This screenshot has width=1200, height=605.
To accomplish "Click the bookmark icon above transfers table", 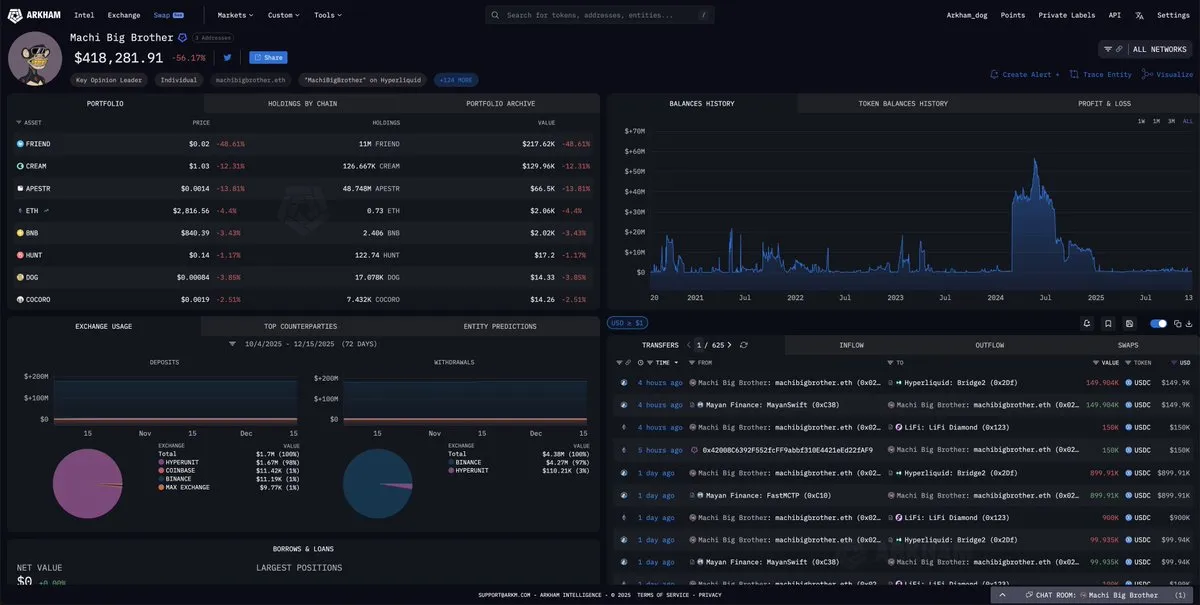I will click(x=1108, y=323).
